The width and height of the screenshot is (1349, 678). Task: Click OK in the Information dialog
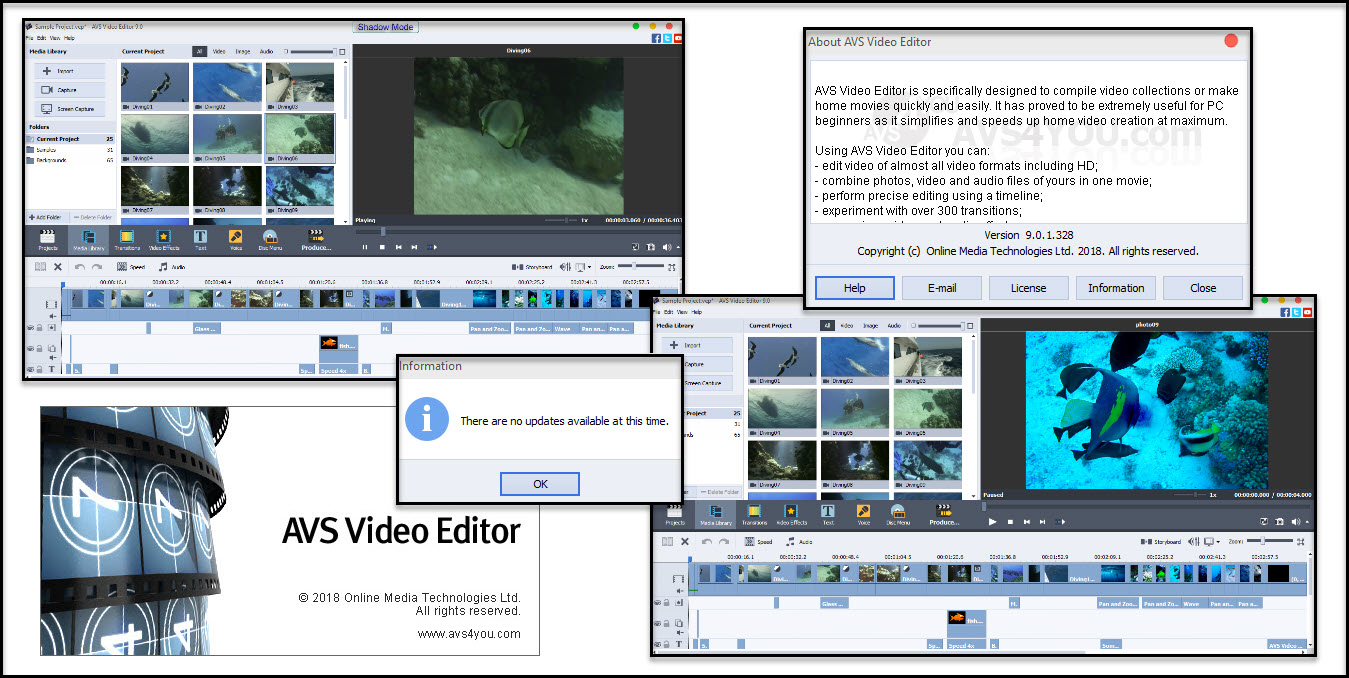pos(540,484)
